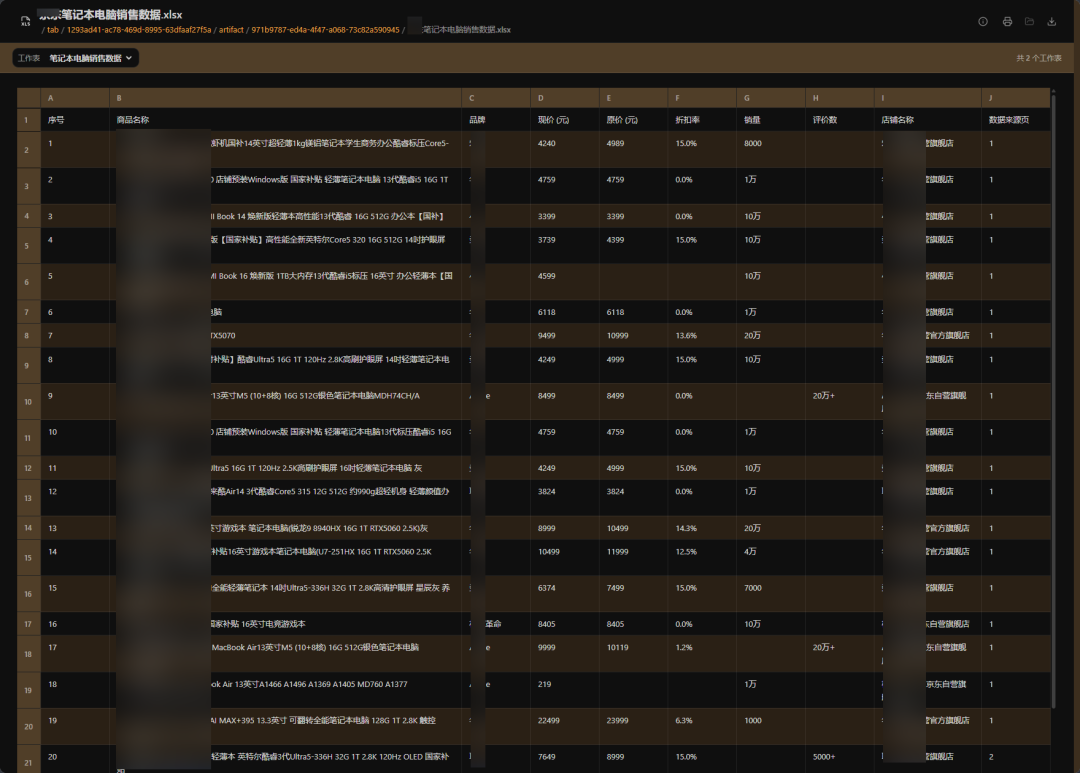Select column G header
Screen dimensions: 1080x773
(x=771, y=98)
